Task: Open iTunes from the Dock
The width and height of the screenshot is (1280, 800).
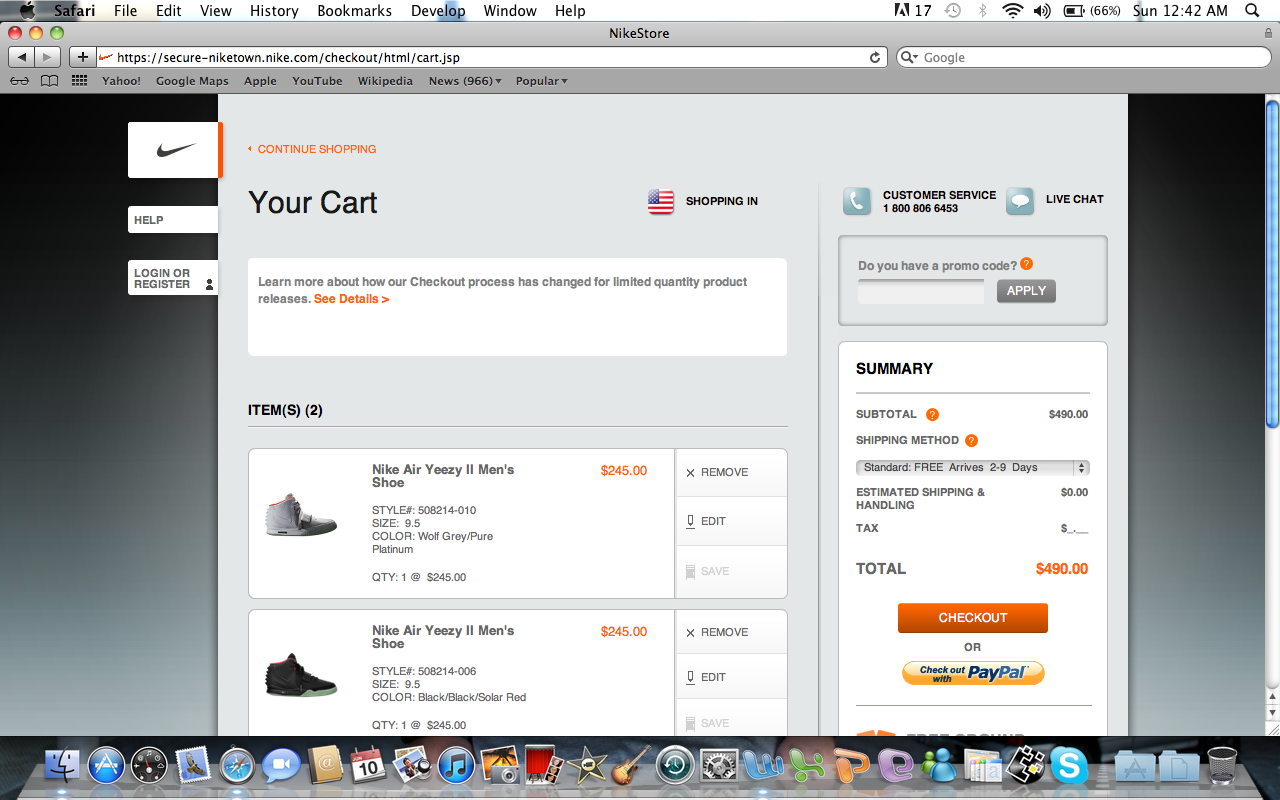Action: [456, 766]
